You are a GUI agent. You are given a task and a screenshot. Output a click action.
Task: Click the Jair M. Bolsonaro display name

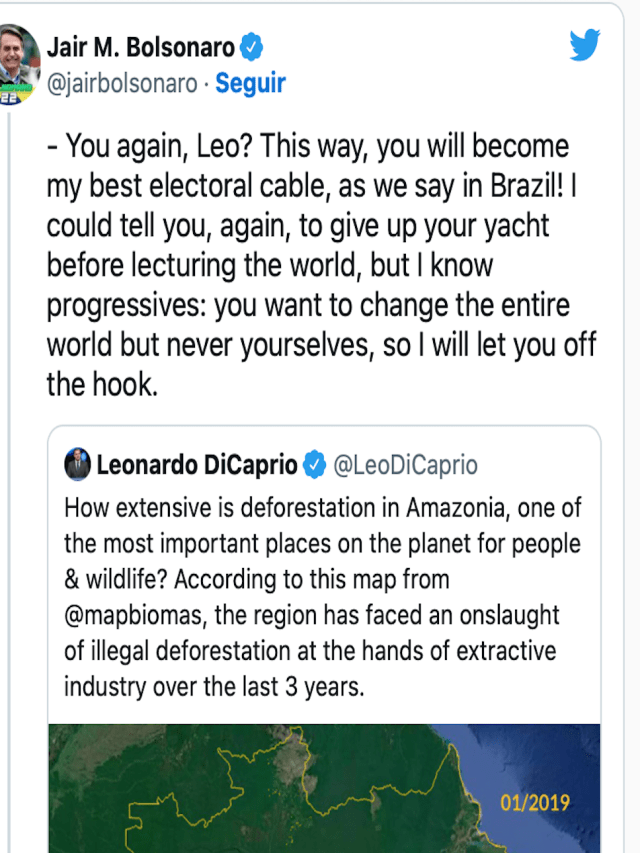[140, 47]
